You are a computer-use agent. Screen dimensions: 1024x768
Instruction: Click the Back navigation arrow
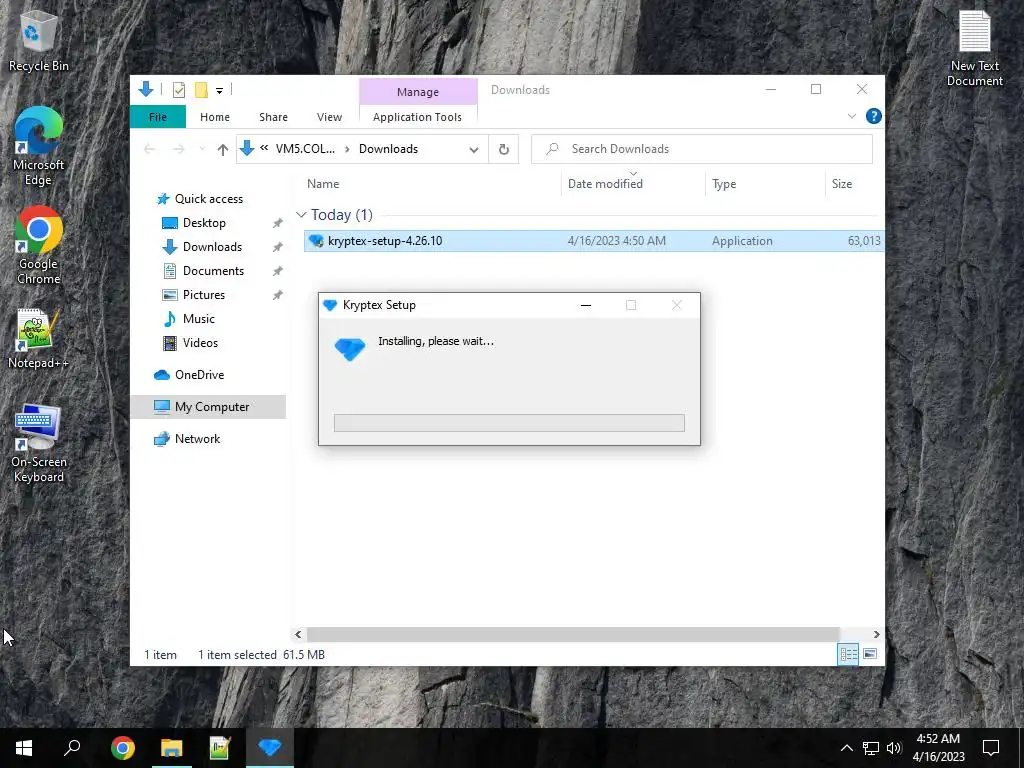(x=150, y=150)
